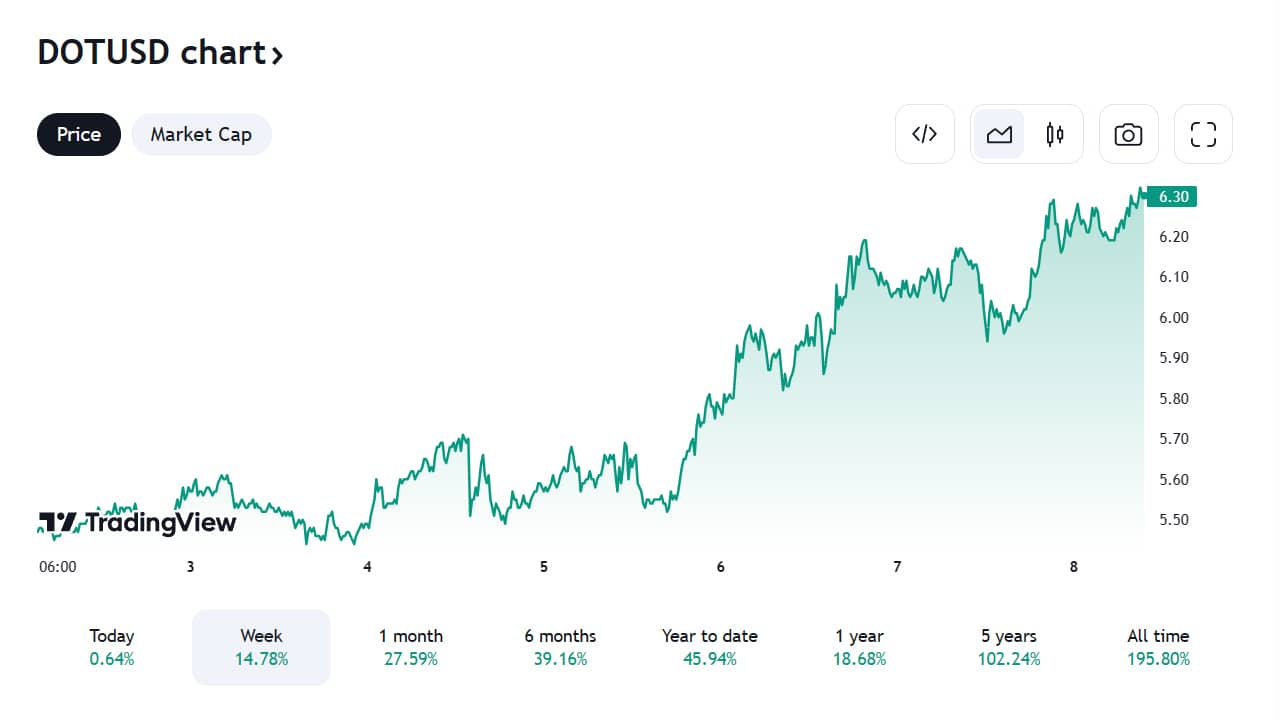This screenshot has height=720, width=1280.
Task: Choose the 6 months range
Action: 560,647
